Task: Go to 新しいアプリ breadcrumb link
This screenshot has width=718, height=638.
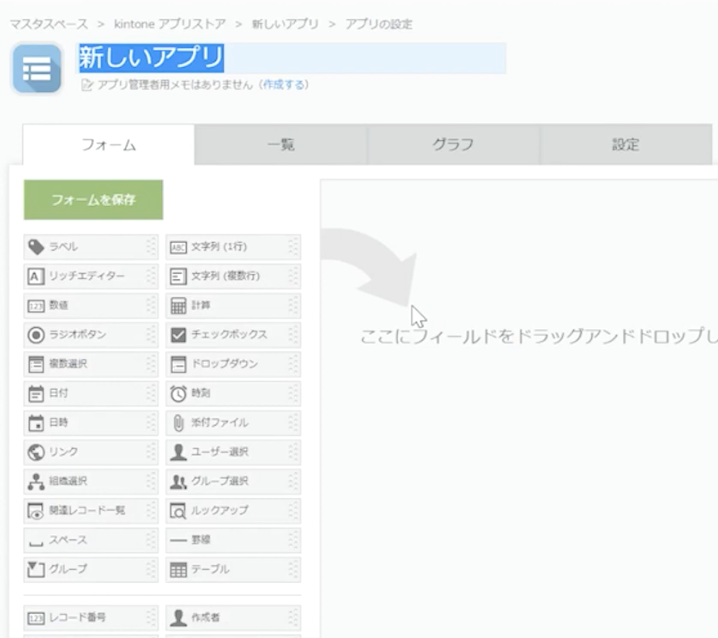Action: [x=285, y=24]
